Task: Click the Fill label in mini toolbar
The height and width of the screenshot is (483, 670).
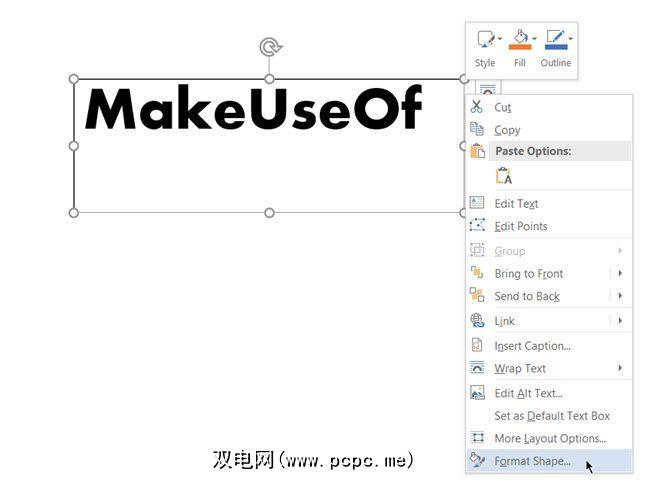Action: pos(520,63)
